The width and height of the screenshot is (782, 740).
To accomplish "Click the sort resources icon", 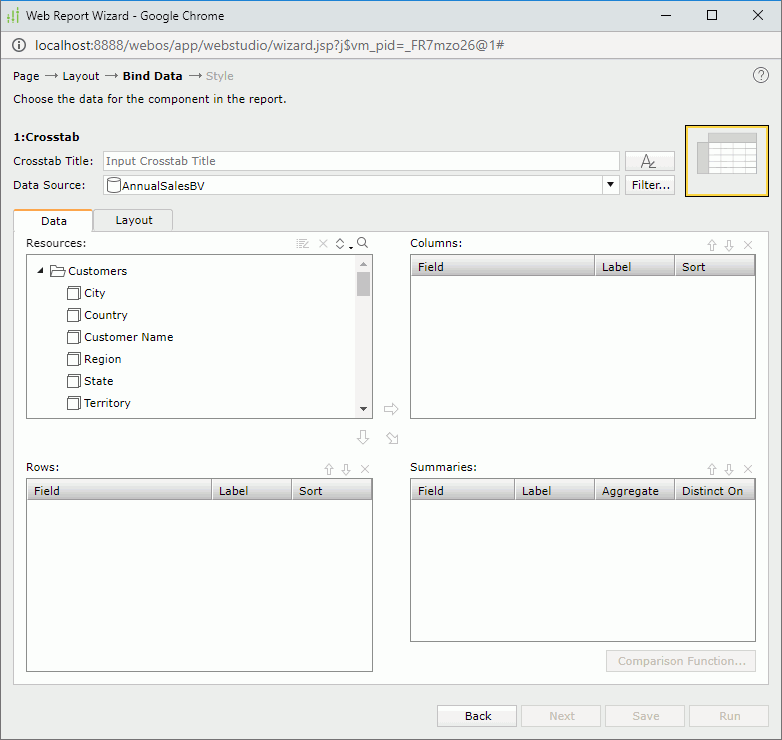I will 341,243.
